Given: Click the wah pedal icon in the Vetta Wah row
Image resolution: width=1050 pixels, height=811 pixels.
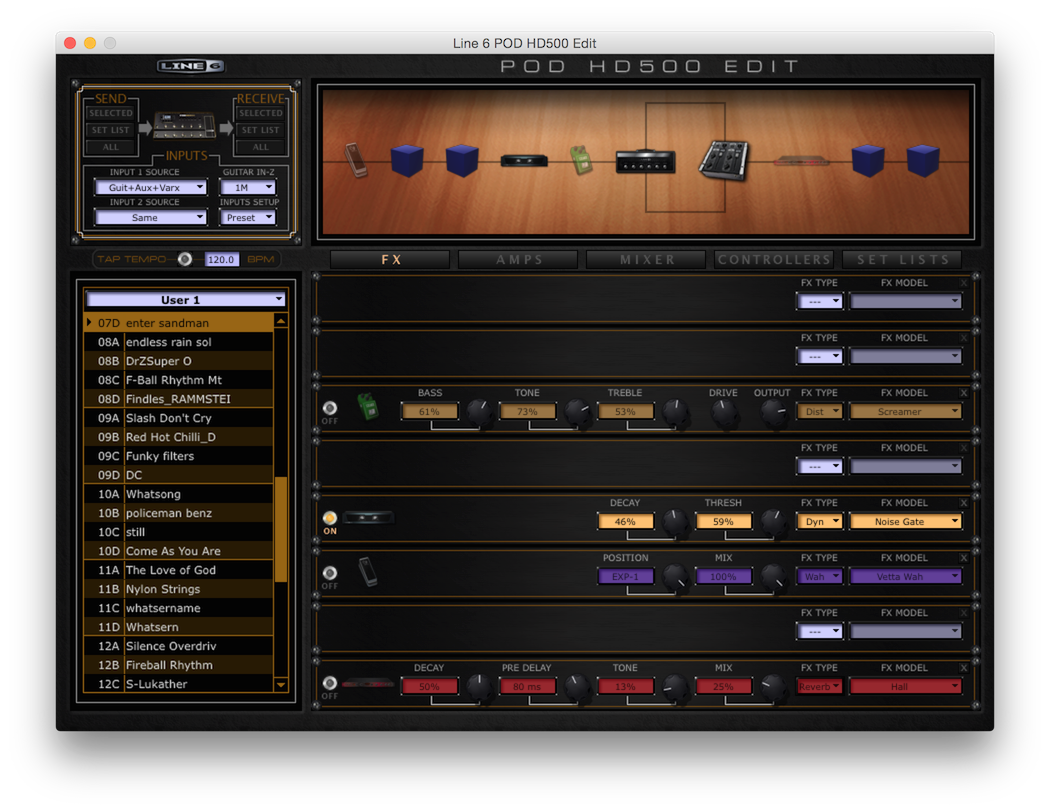Looking at the screenshot, I should 368,572.
